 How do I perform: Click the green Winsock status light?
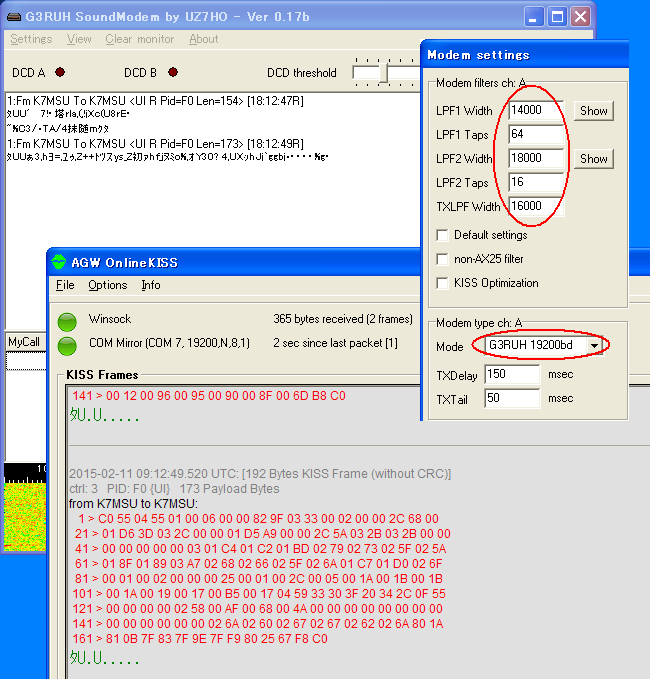point(67,322)
